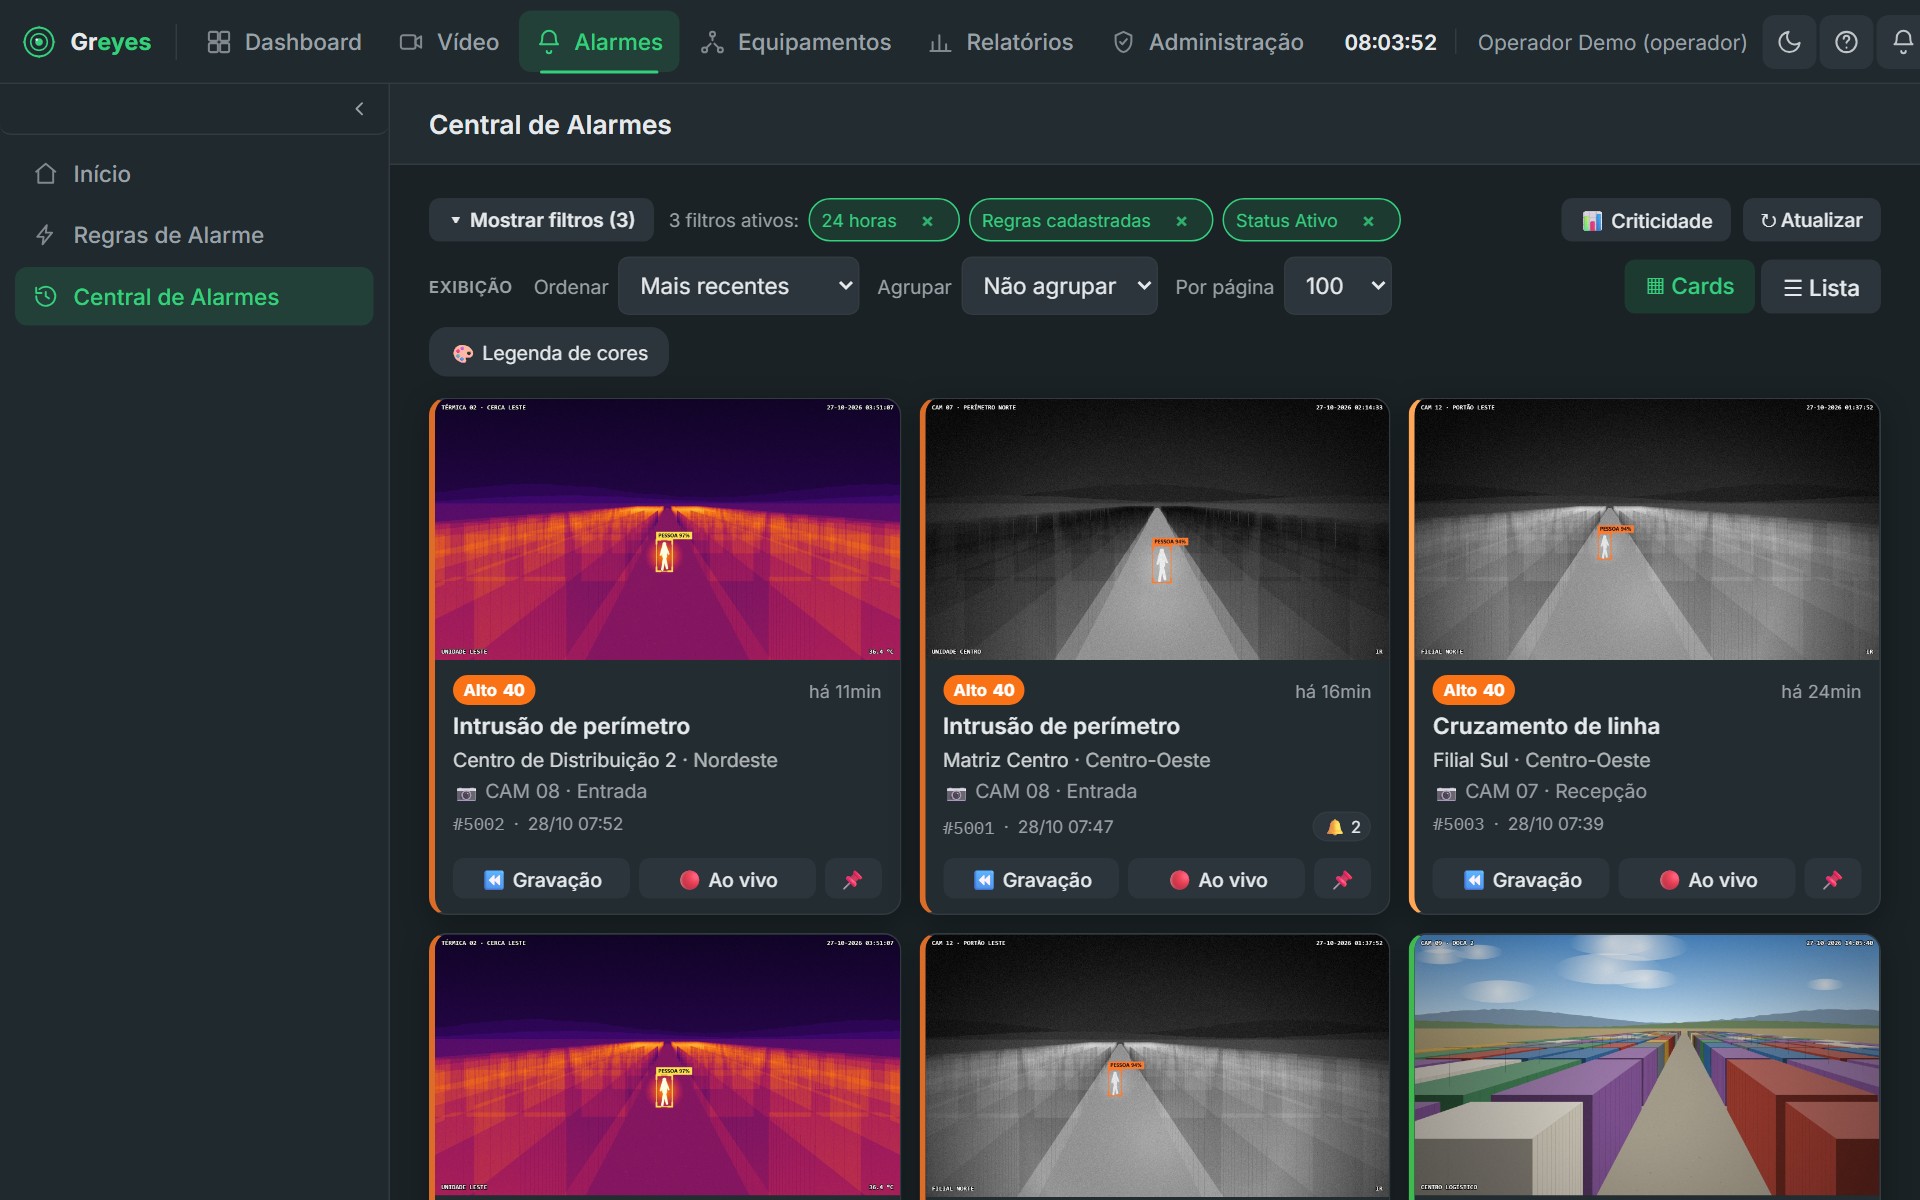This screenshot has width=1920, height=1200.
Task: Open the Dashboard menu item
Action: click(284, 42)
